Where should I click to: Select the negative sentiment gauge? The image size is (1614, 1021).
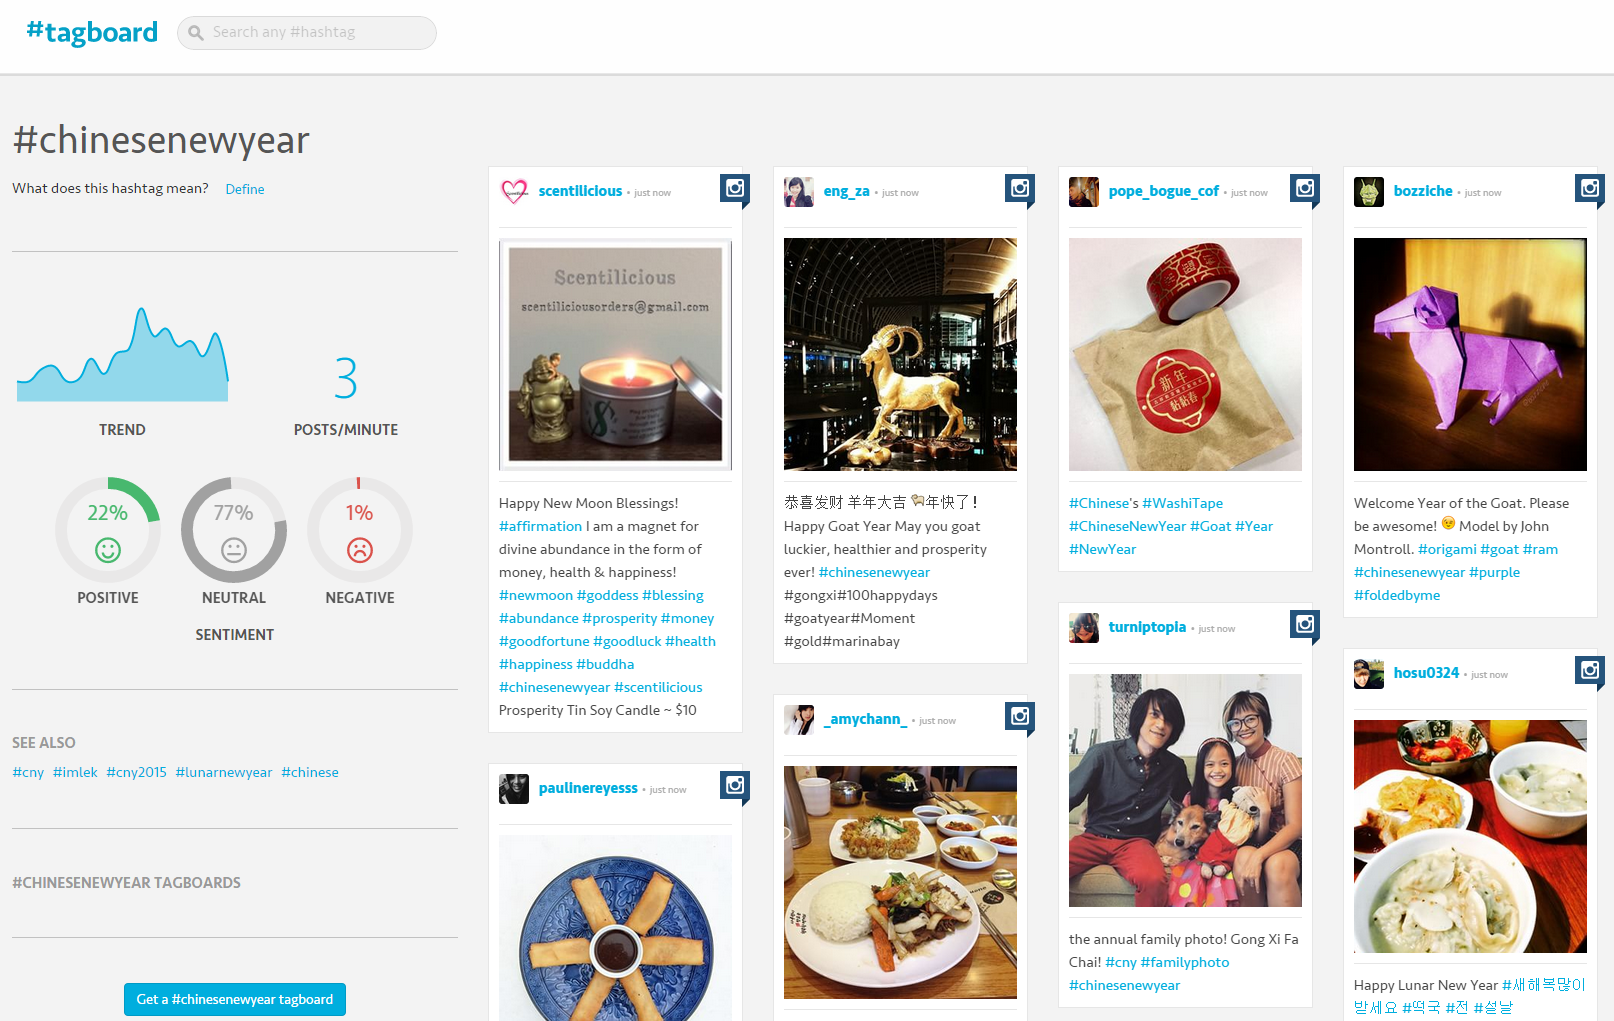[360, 530]
